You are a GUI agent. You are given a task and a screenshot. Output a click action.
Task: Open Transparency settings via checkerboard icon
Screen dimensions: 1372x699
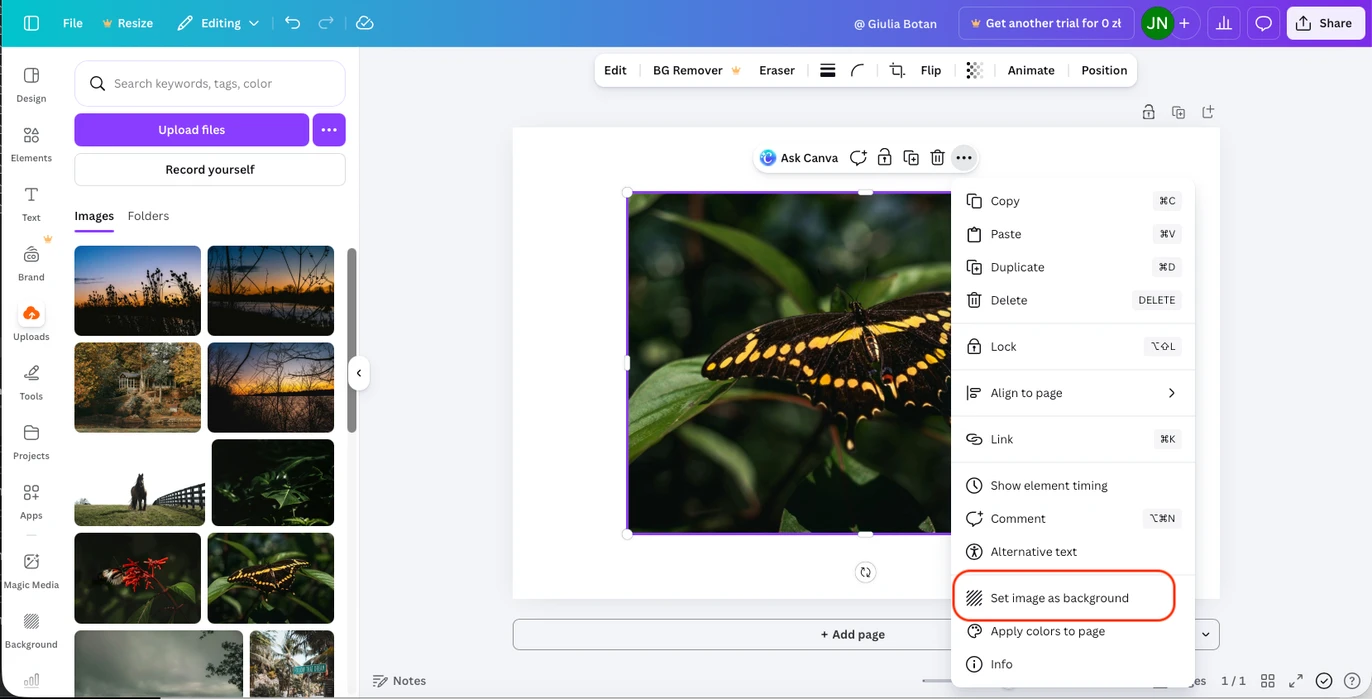pyautogui.click(x=973, y=70)
